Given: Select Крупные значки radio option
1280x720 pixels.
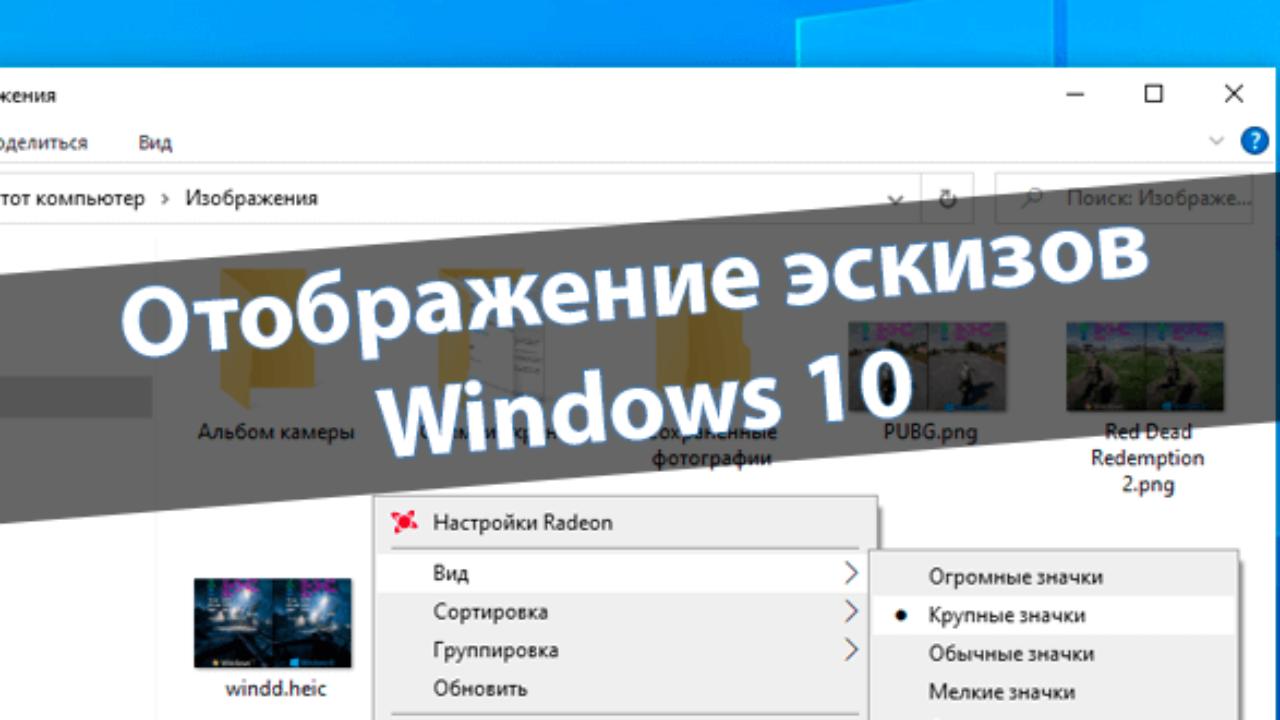Looking at the screenshot, I should coord(1054,615).
